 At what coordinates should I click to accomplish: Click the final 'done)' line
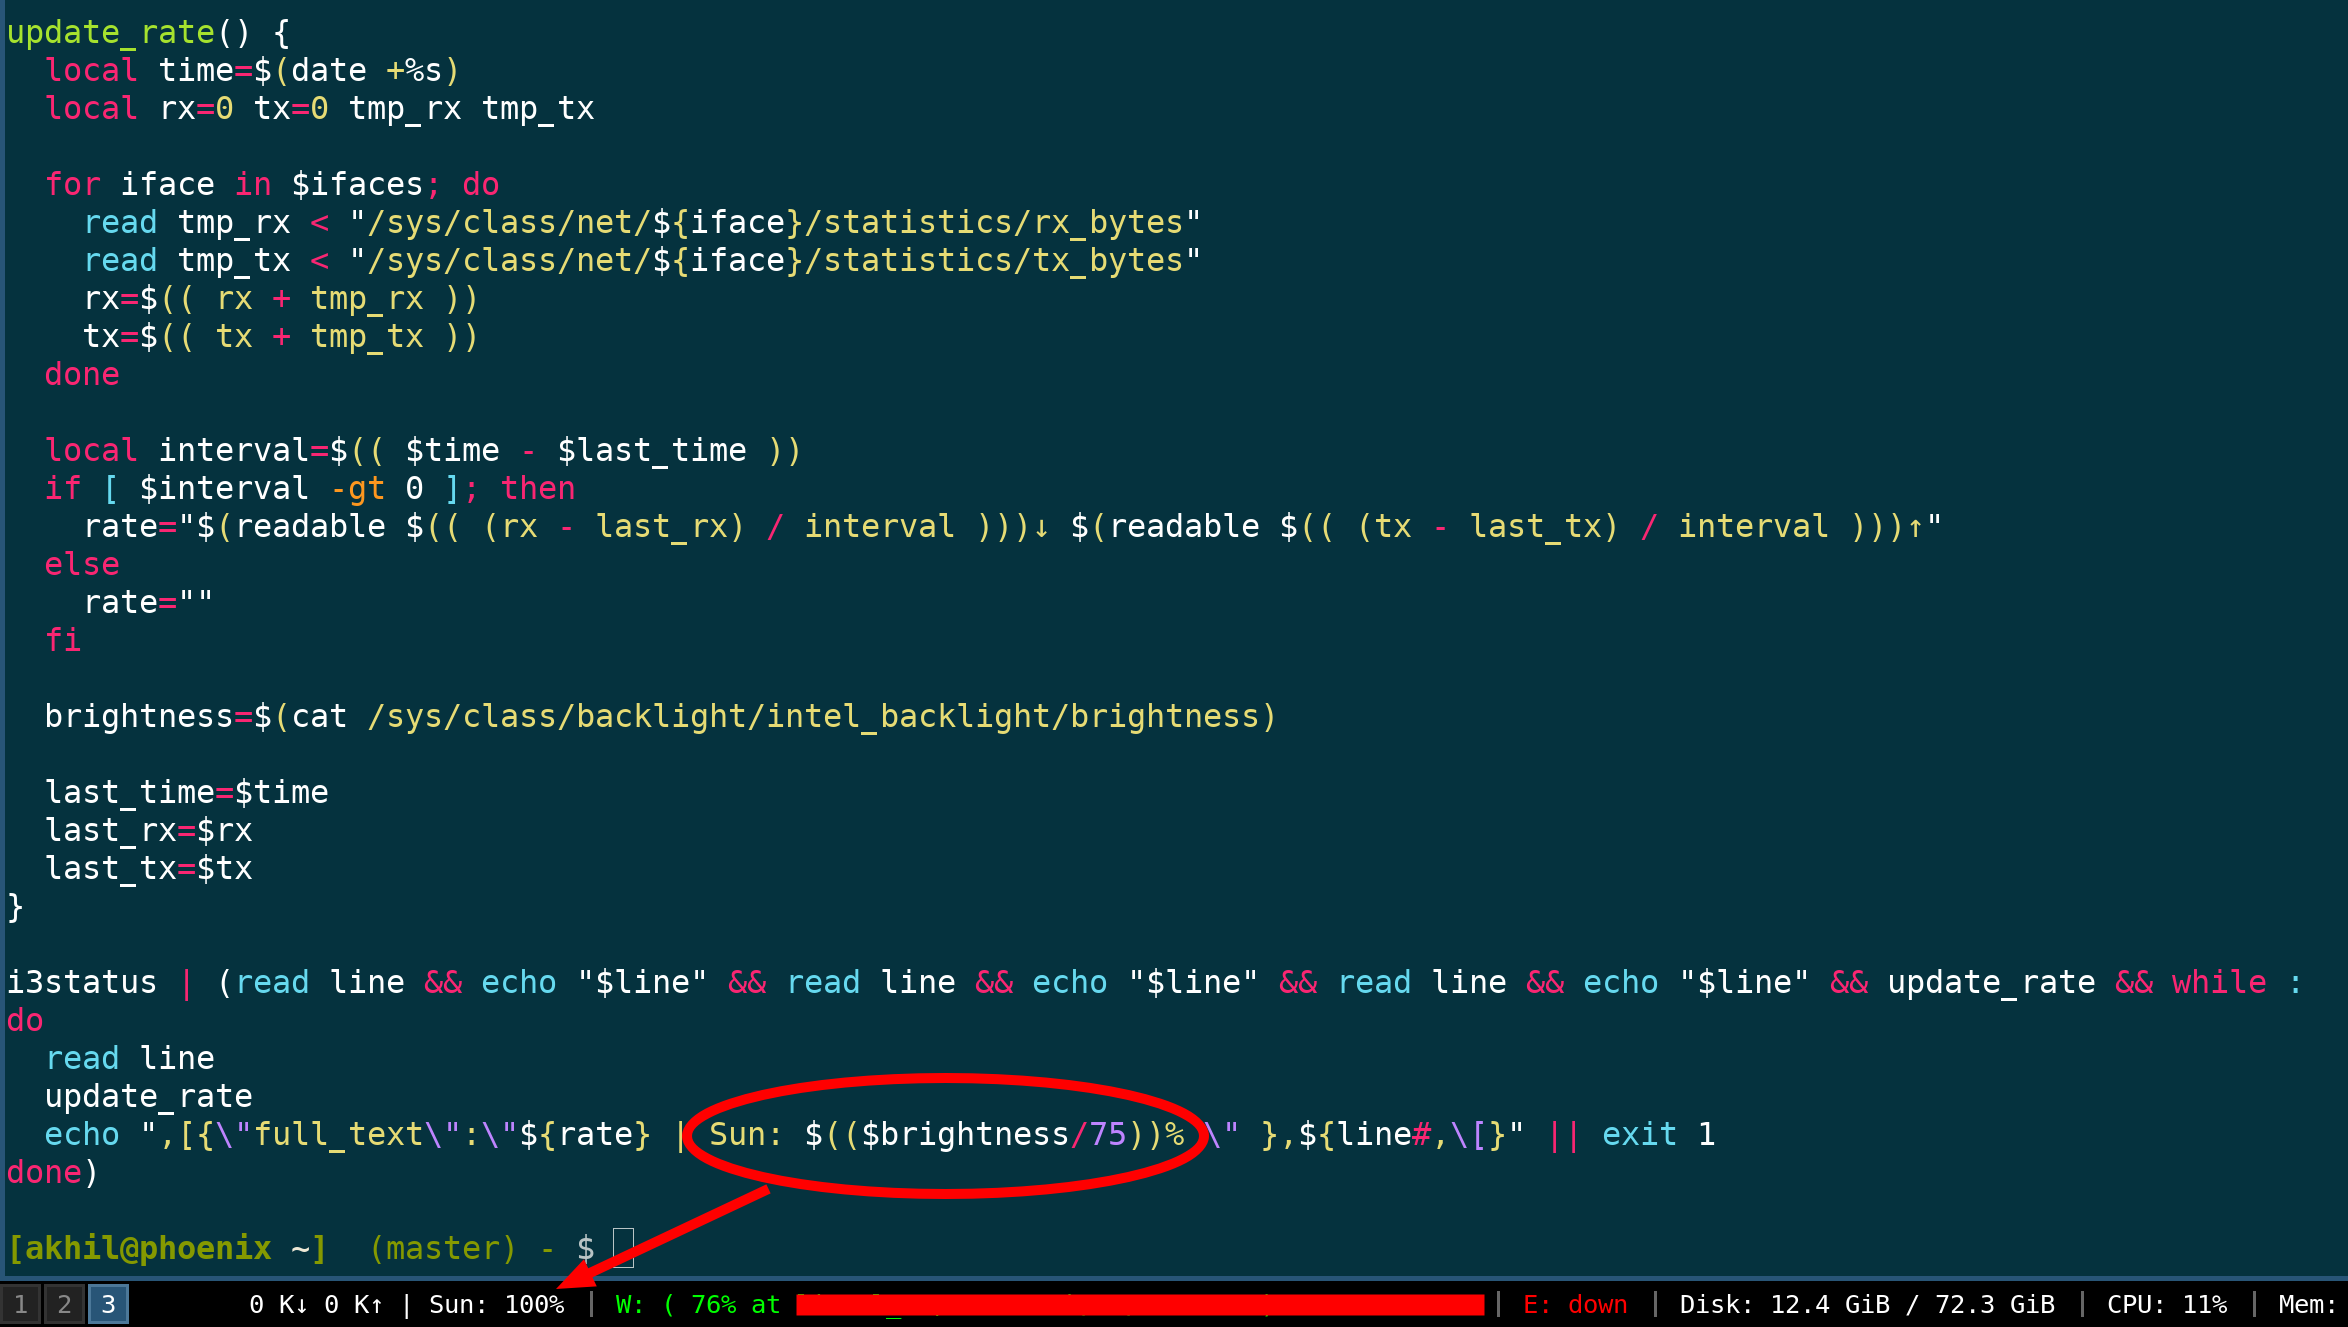coord(53,1172)
